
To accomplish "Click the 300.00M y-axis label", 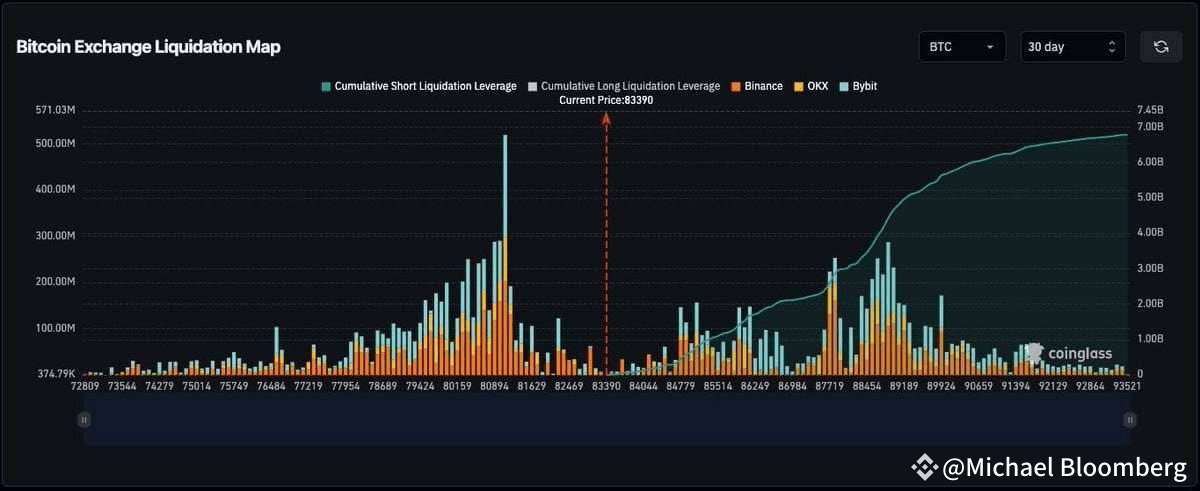I will 55,236.
